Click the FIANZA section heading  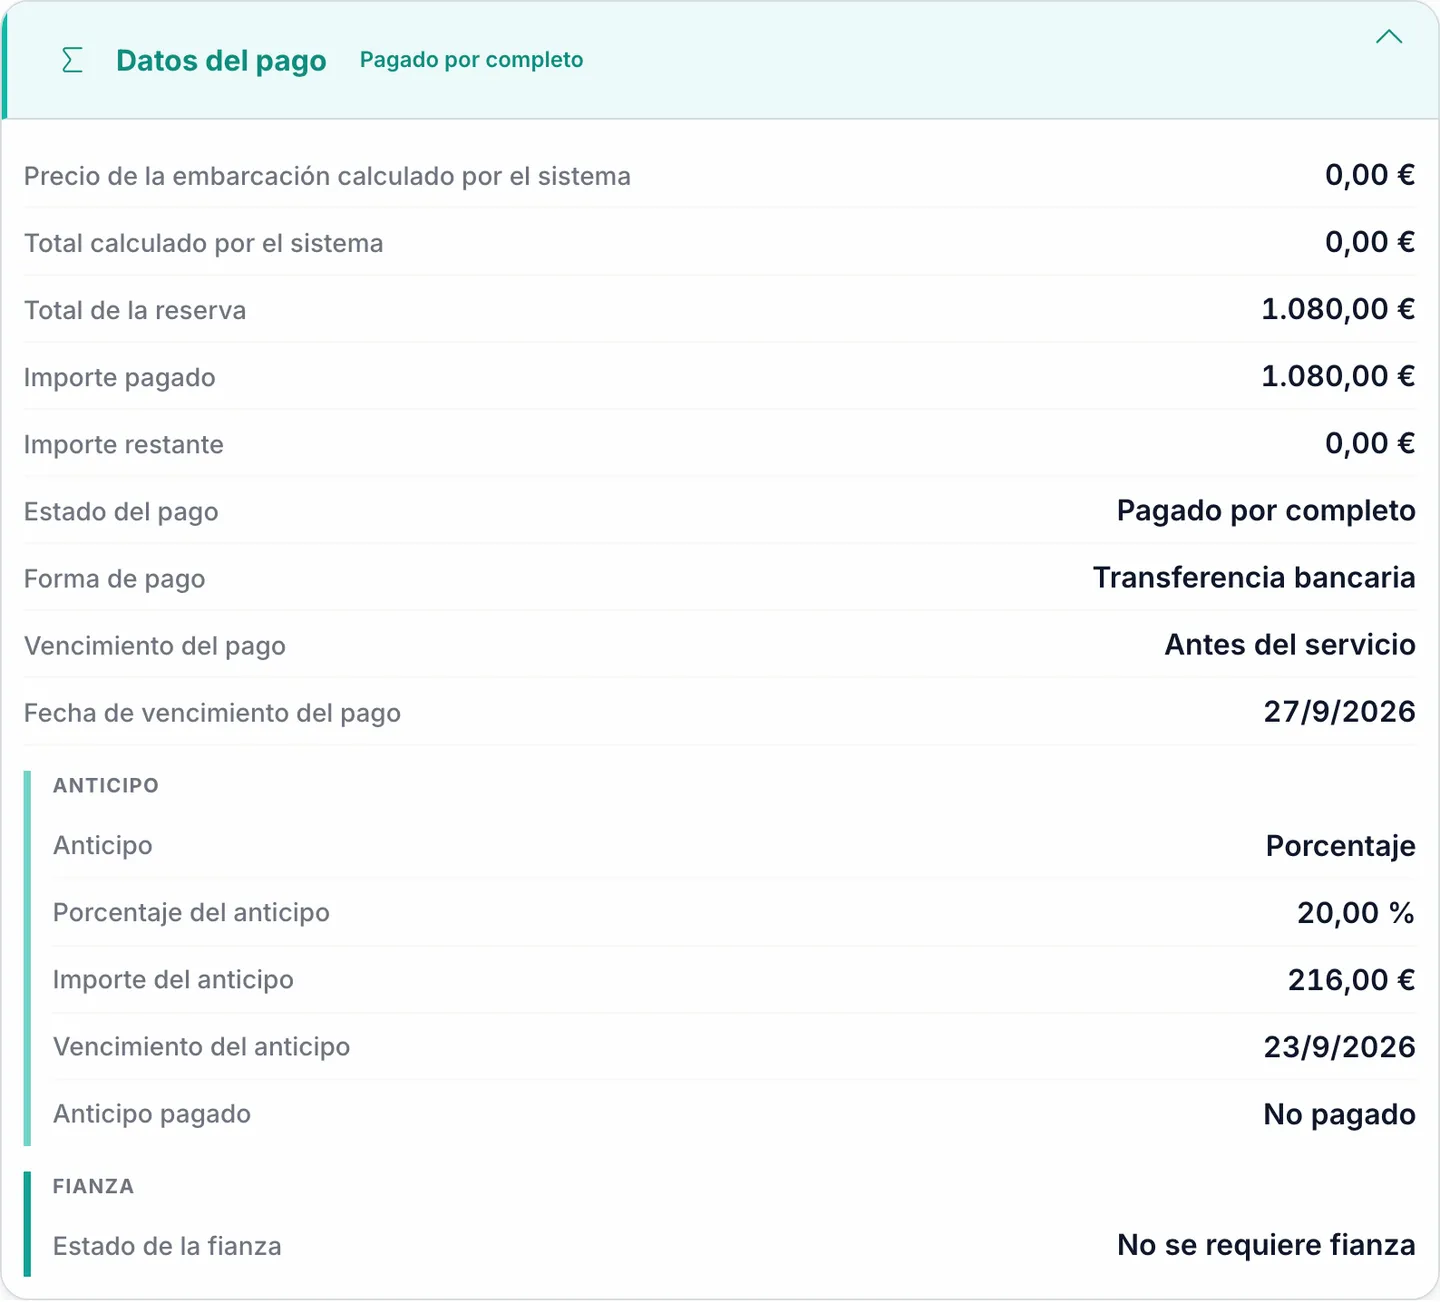[x=93, y=1186]
